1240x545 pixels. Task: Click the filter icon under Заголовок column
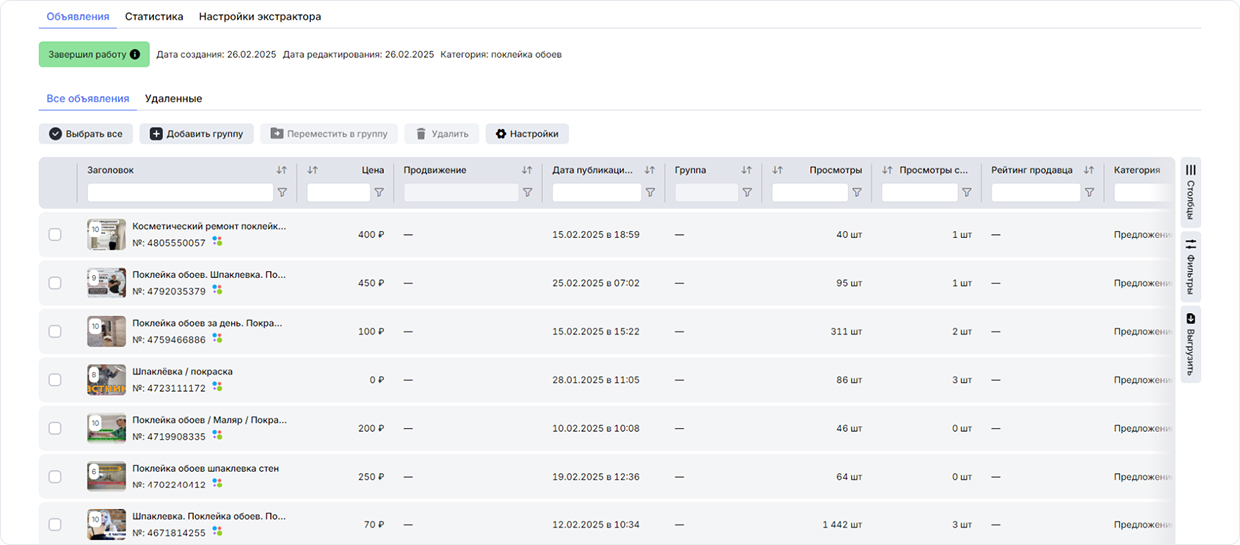click(x=281, y=192)
